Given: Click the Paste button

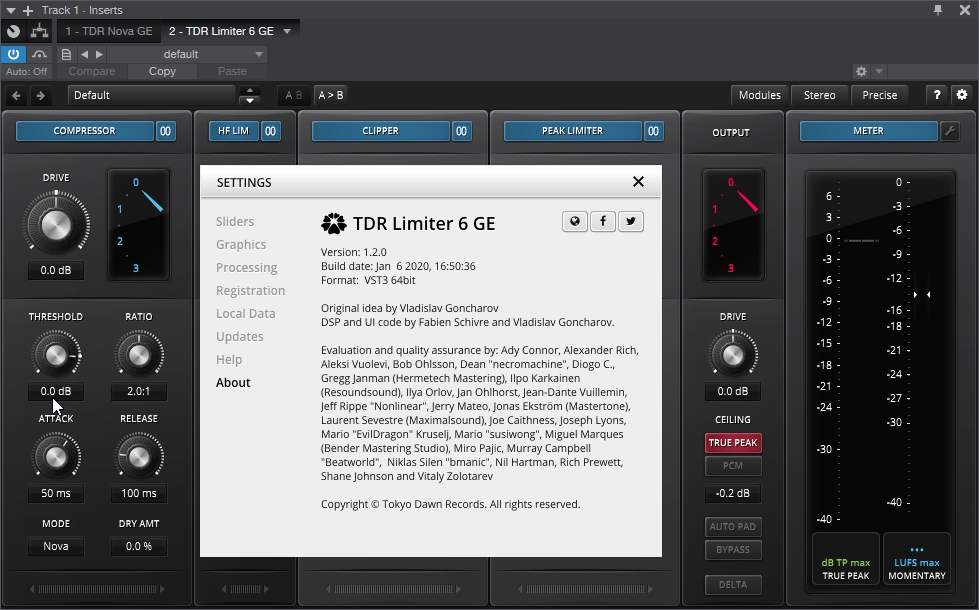Looking at the screenshot, I should [x=232, y=71].
